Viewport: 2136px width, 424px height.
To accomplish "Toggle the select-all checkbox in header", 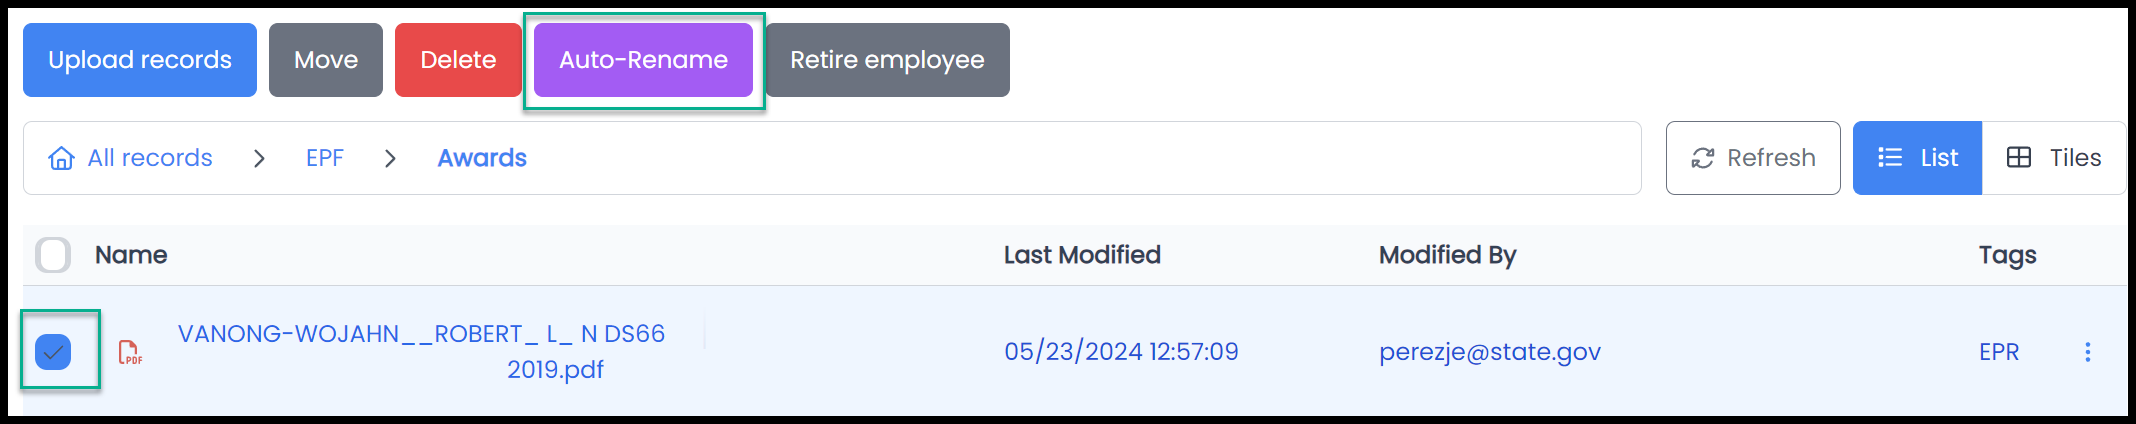I will 53,255.
